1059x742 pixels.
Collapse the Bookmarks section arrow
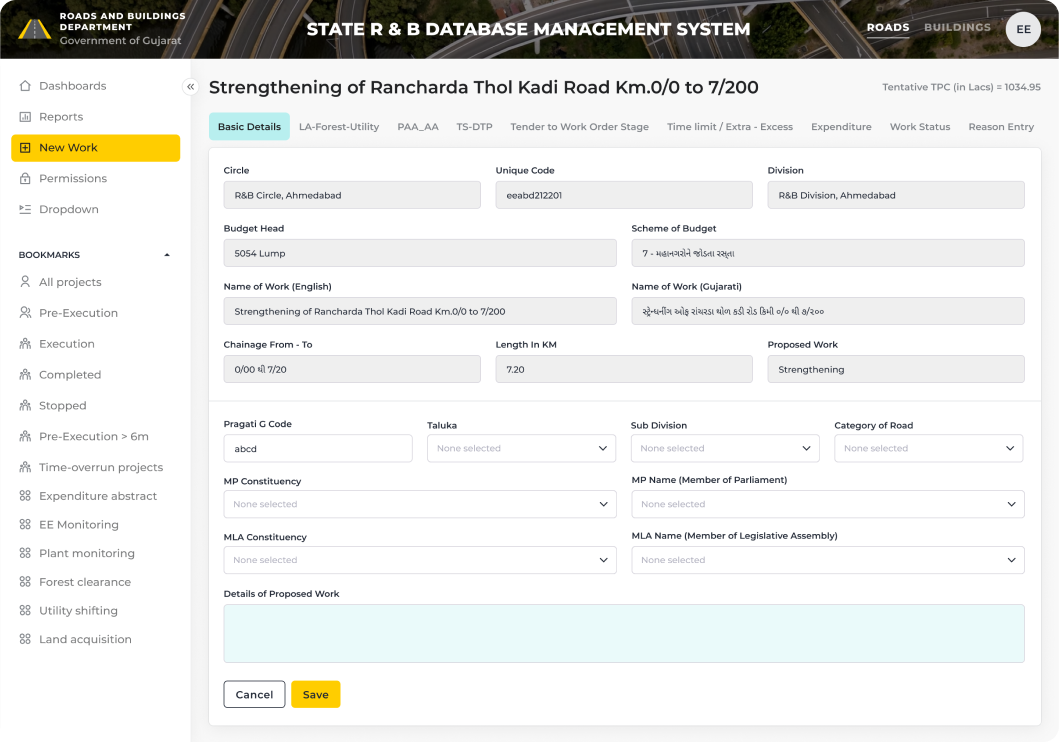pyautogui.click(x=167, y=255)
